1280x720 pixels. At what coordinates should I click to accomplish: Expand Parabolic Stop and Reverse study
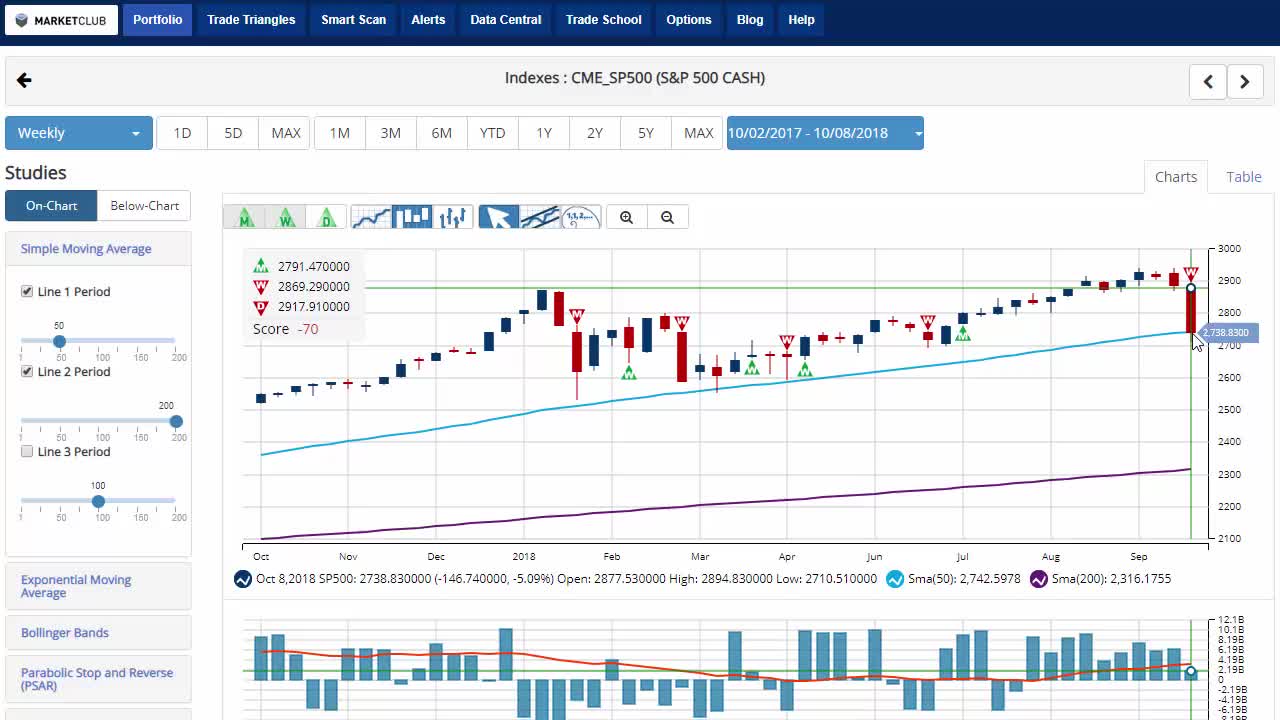(98, 680)
